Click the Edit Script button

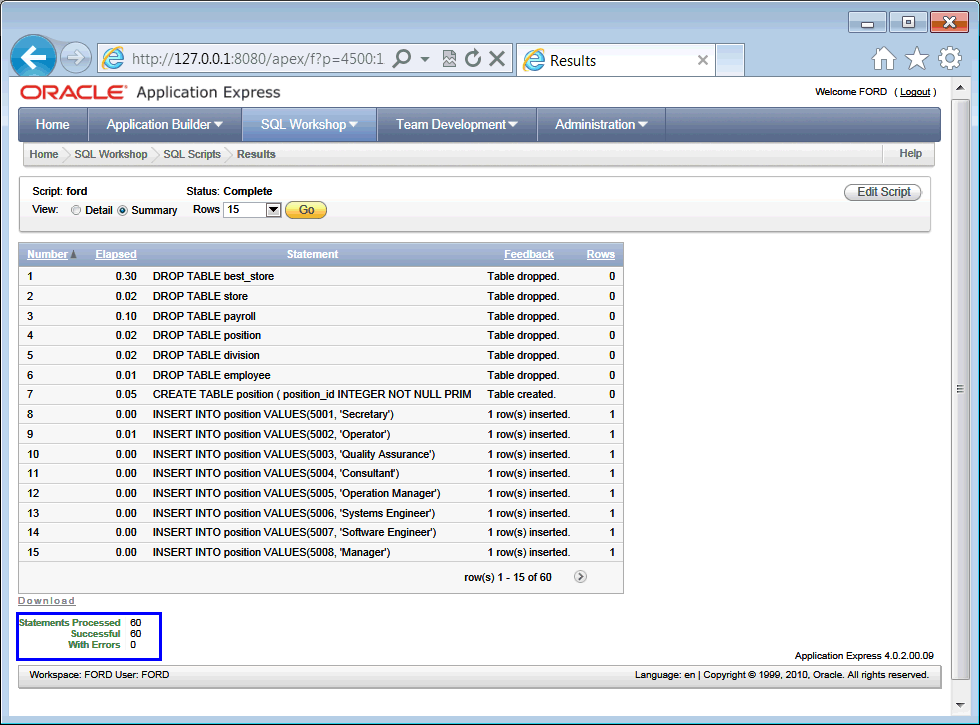click(x=883, y=192)
